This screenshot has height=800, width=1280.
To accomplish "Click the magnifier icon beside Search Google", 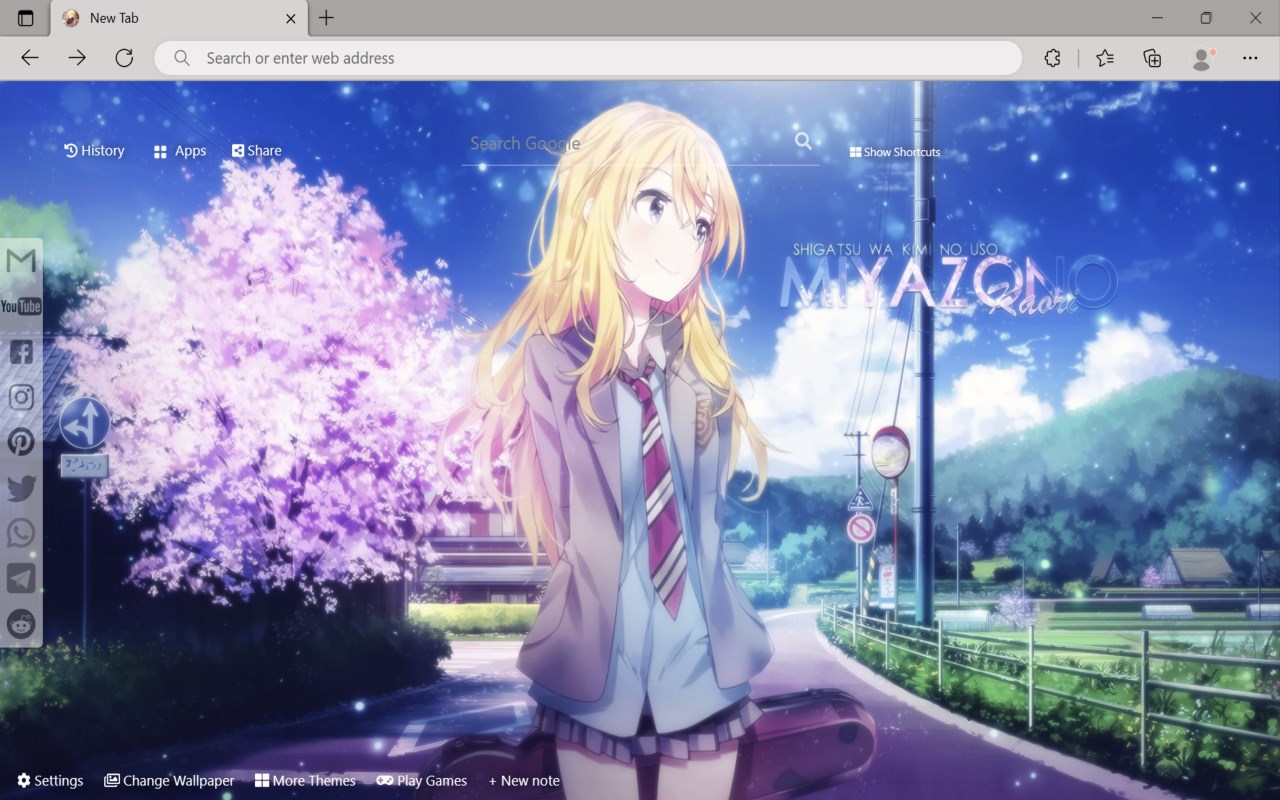I will tap(803, 141).
